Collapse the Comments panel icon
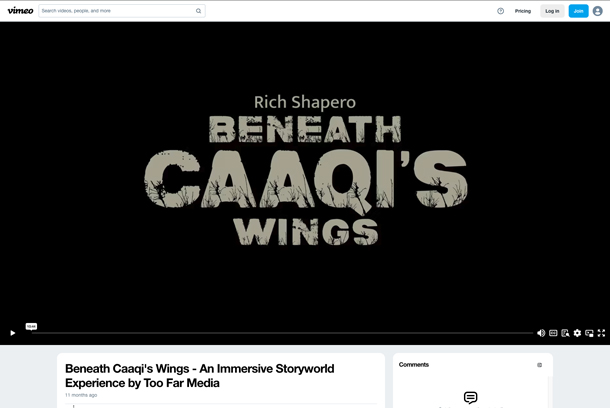The width and height of the screenshot is (610, 408). coord(539,365)
